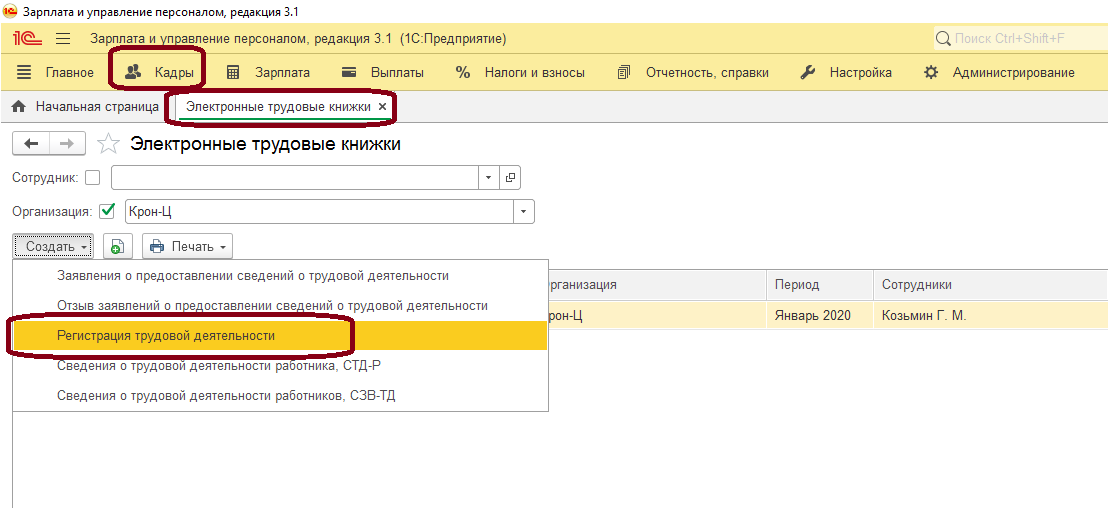
Task: Click the Сотрудники column header
Action: tap(990, 285)
